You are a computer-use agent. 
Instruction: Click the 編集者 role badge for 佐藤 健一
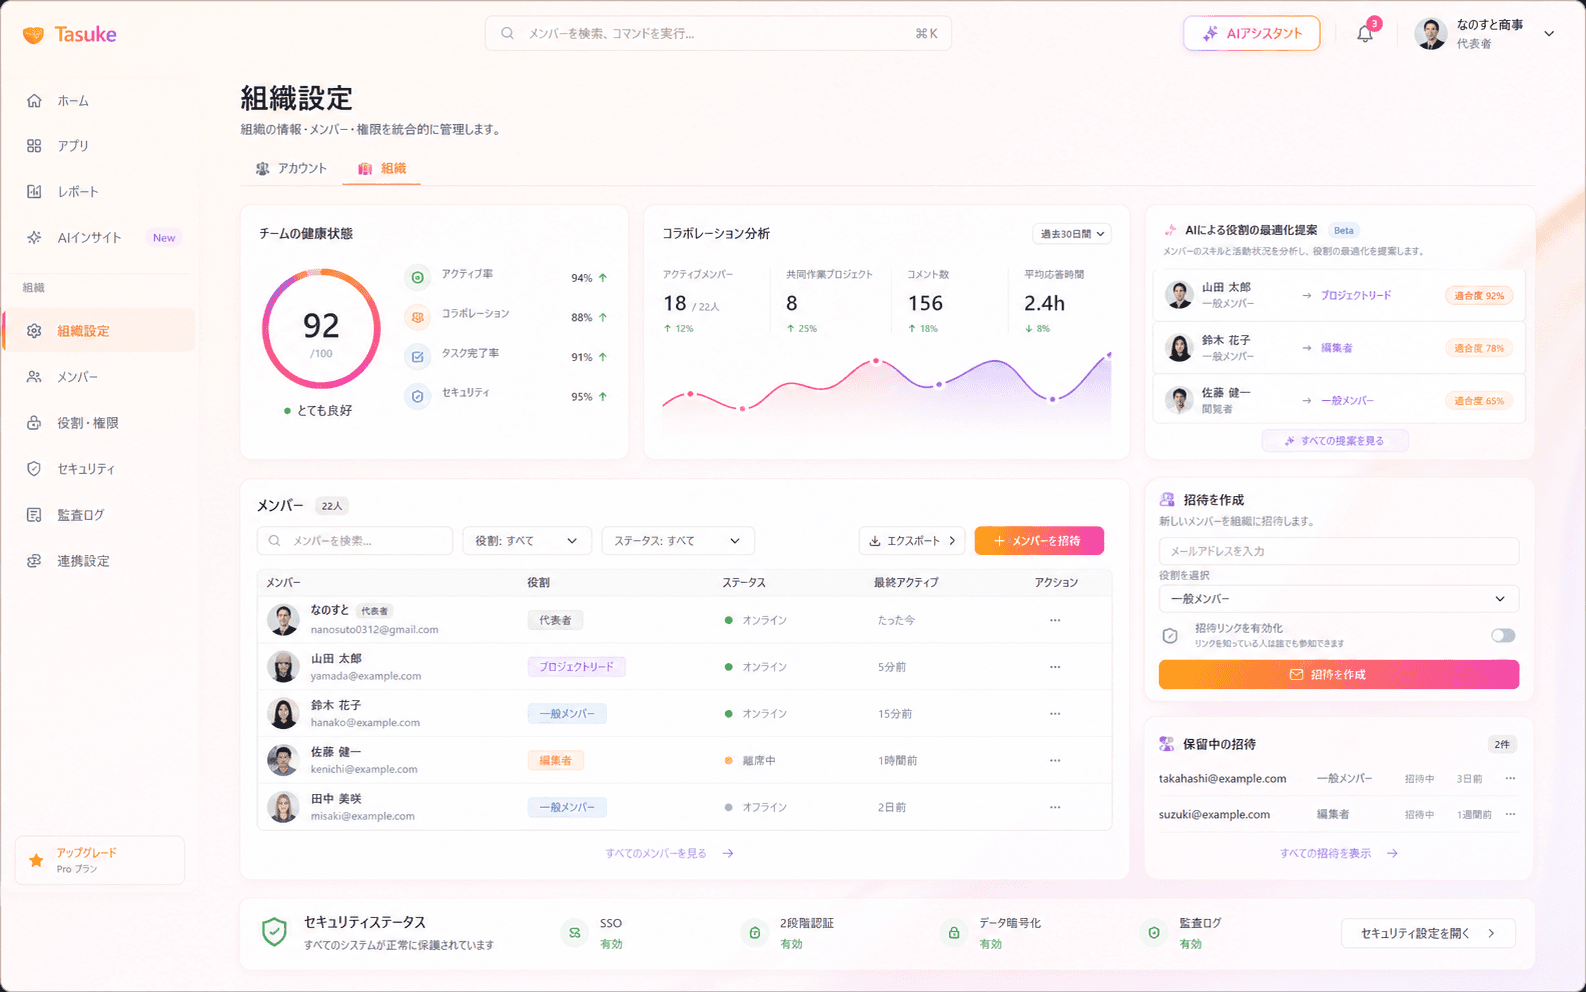click(x=556, y=761)
